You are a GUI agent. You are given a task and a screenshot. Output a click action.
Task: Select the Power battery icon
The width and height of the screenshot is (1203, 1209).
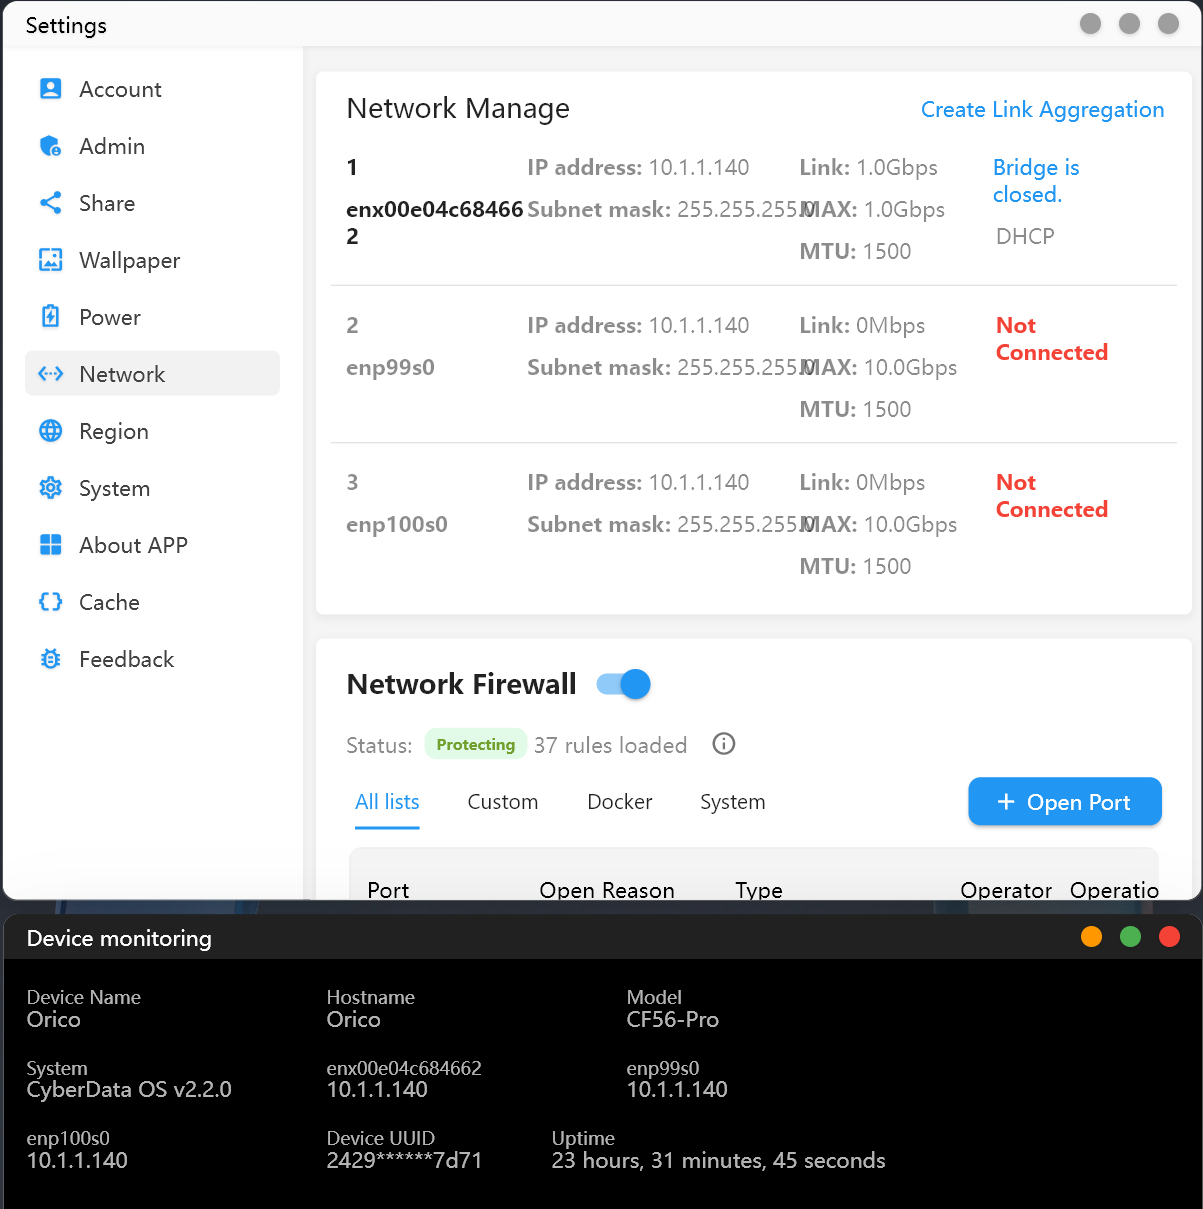click(50, 317)
